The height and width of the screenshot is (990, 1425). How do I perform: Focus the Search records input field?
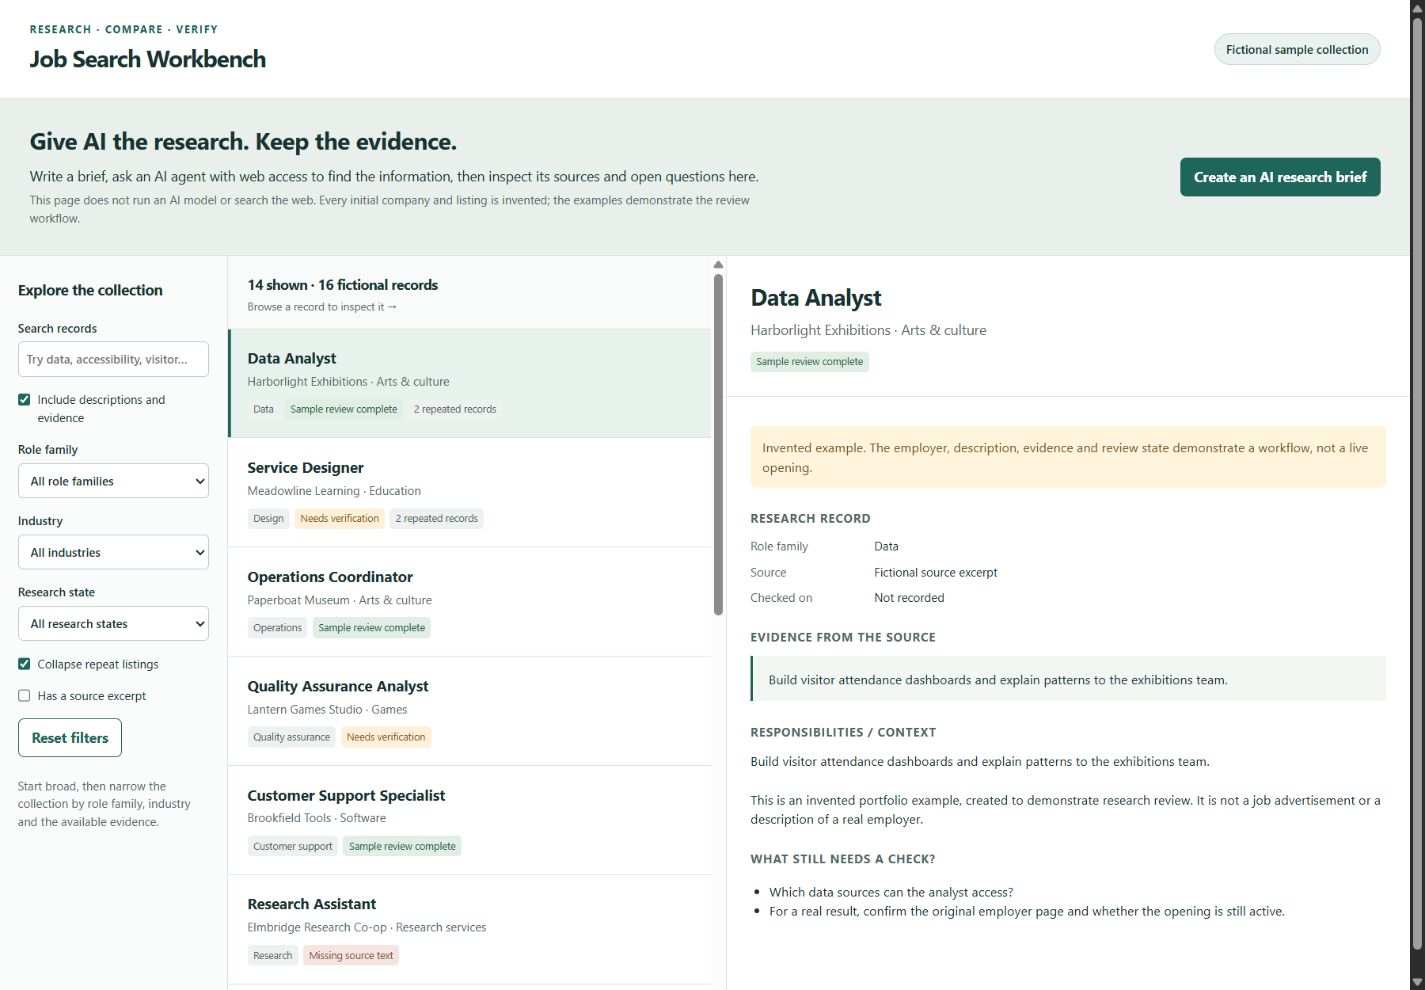113,359
